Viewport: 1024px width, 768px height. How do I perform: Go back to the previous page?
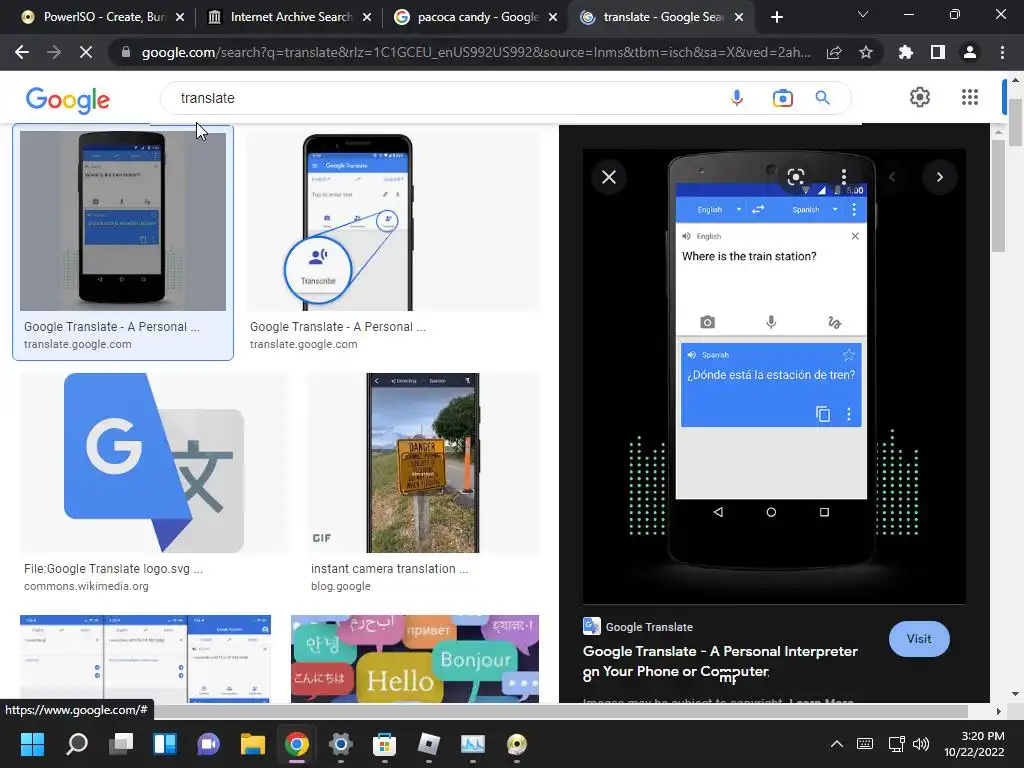coord(22,52)
